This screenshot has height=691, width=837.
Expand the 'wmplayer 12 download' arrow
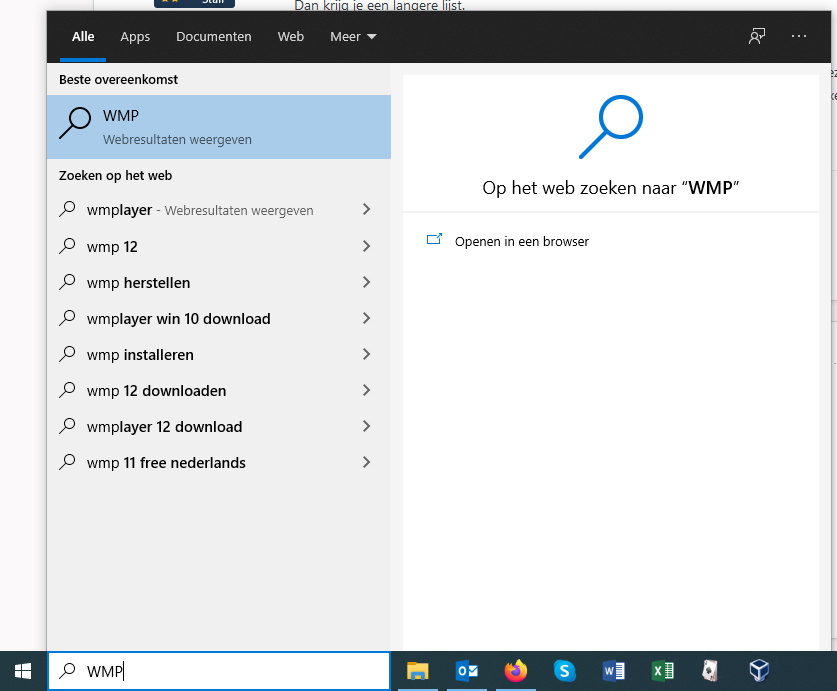click(x=366, y=426)
